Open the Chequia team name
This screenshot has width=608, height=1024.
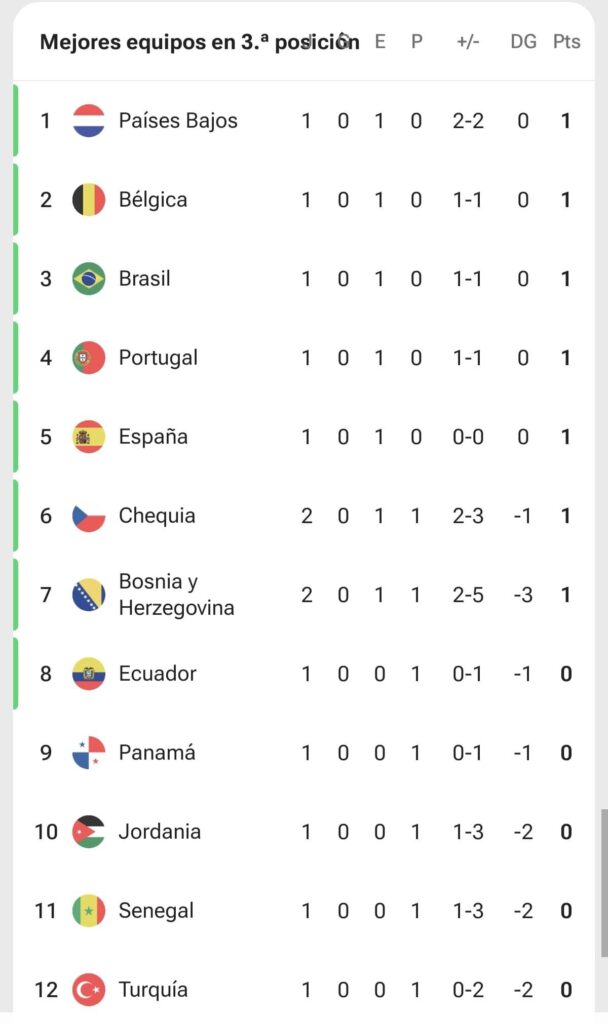[x=157, y=516]
